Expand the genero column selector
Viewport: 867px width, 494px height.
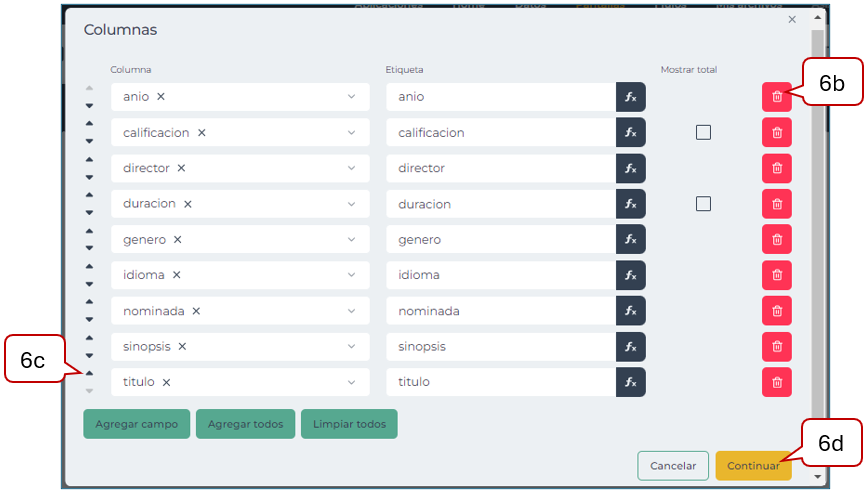351,240
